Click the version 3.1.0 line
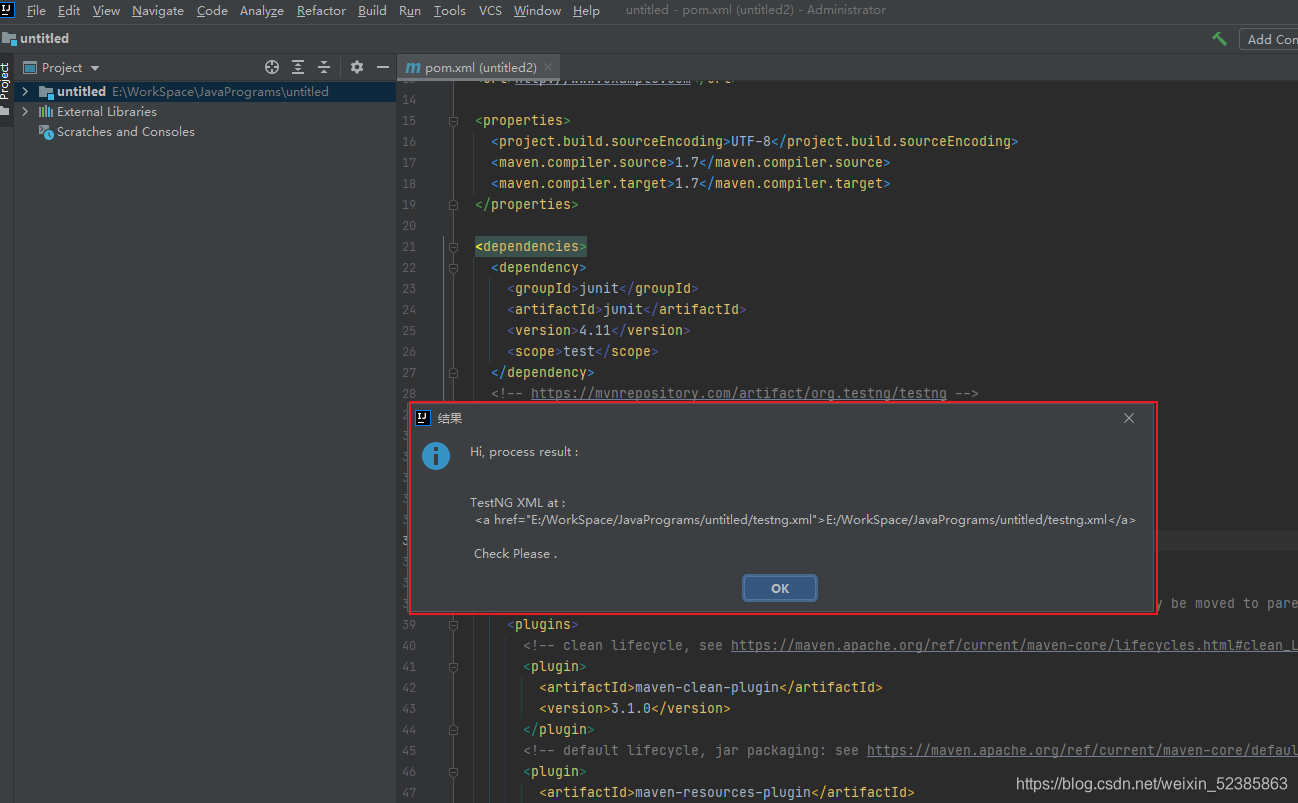This screenshot has width=1298, height=803. click(634, 708)
